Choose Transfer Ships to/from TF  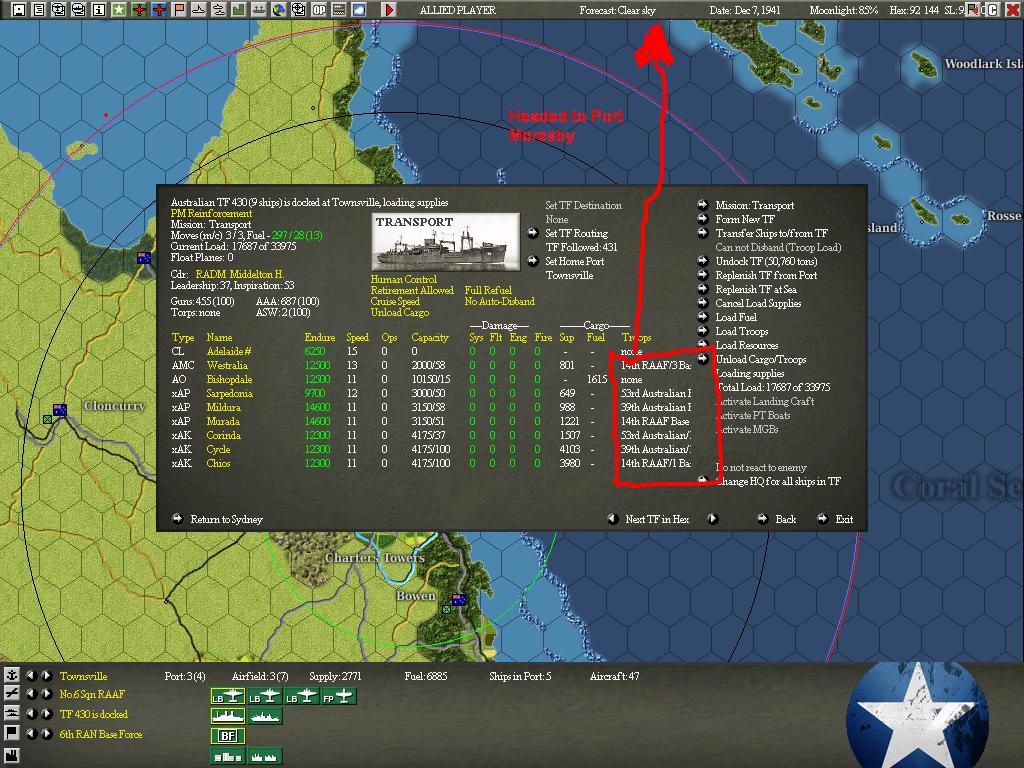pos(771,233)
